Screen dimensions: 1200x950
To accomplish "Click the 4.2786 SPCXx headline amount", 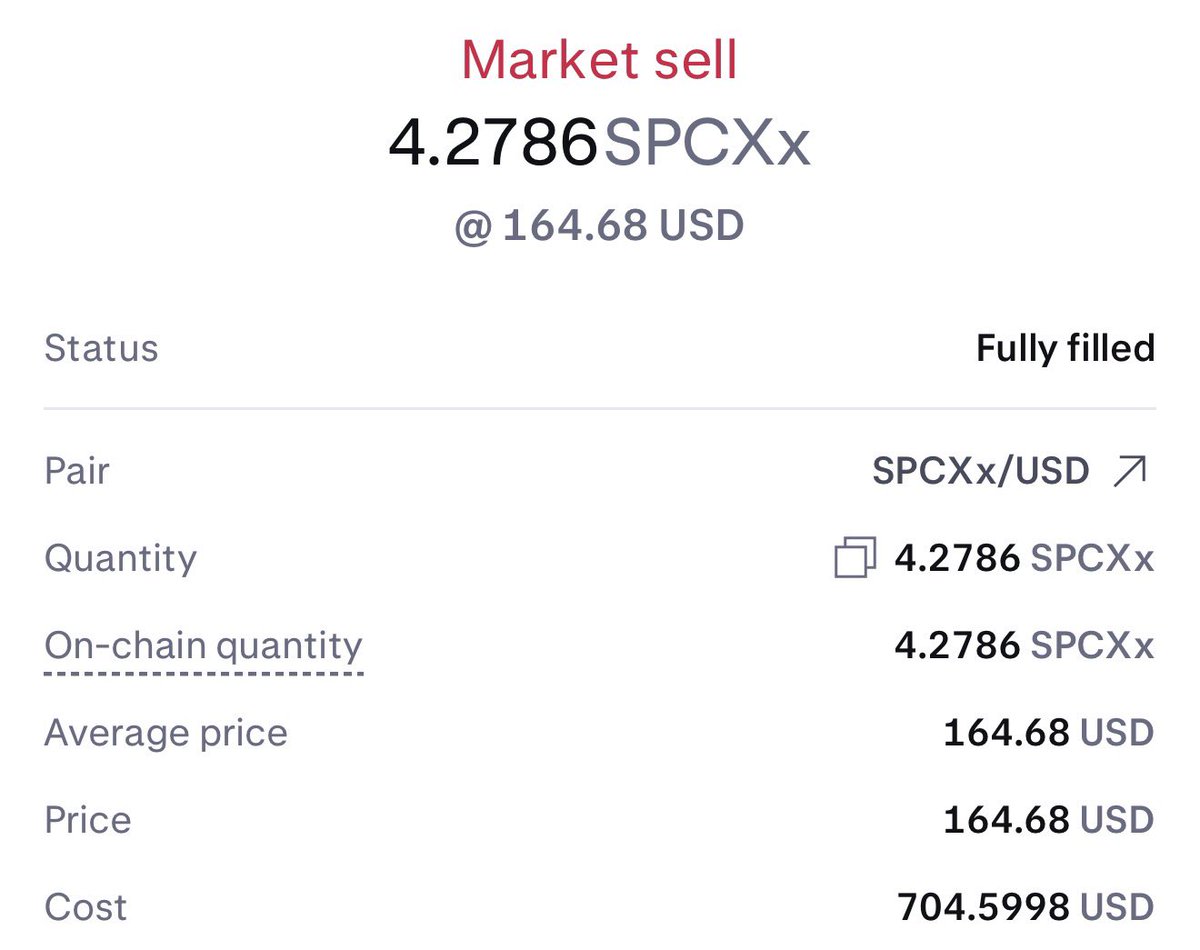I will pos(599,144).
